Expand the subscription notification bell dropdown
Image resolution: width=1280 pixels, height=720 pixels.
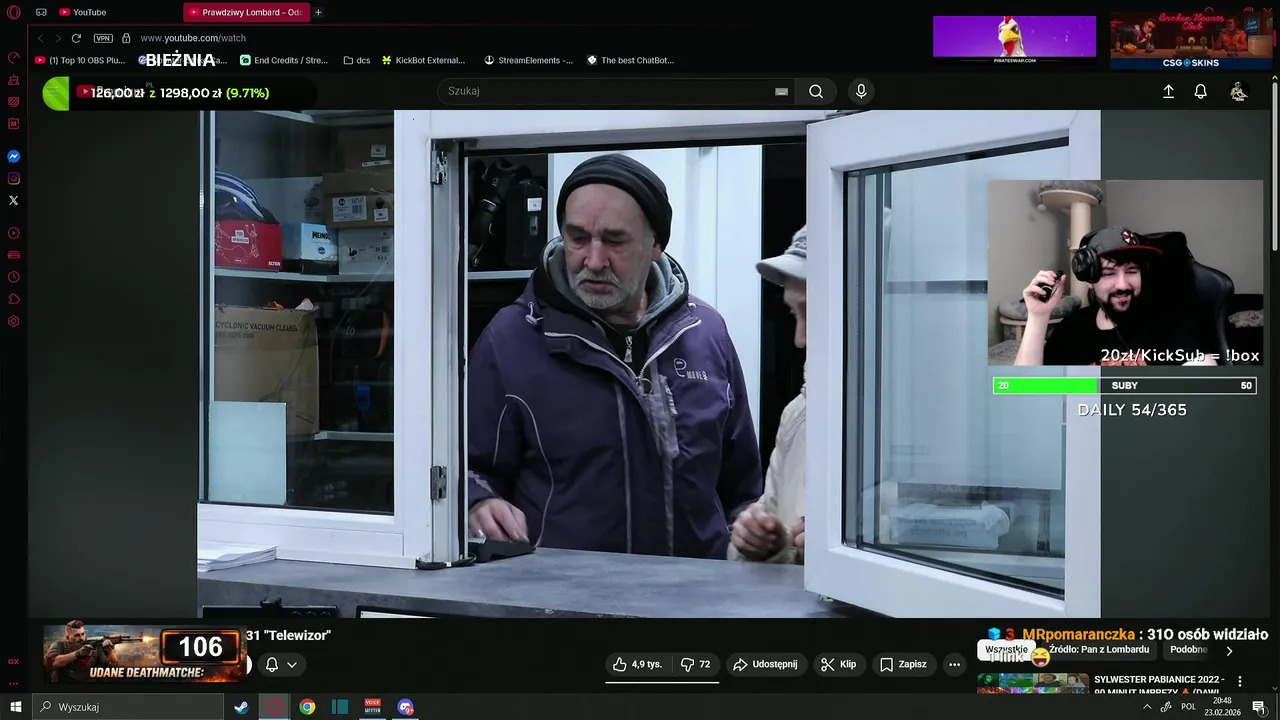[281, 664]
